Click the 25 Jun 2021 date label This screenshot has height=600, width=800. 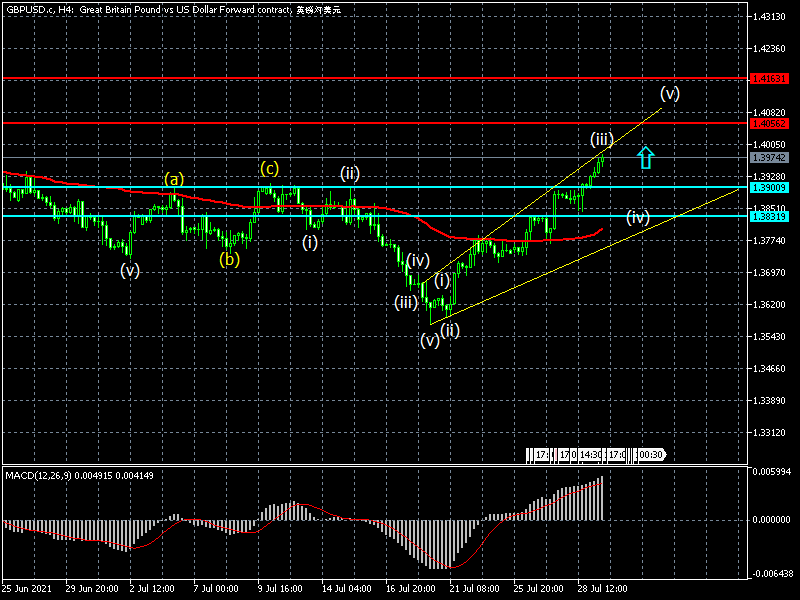(27, 587)
